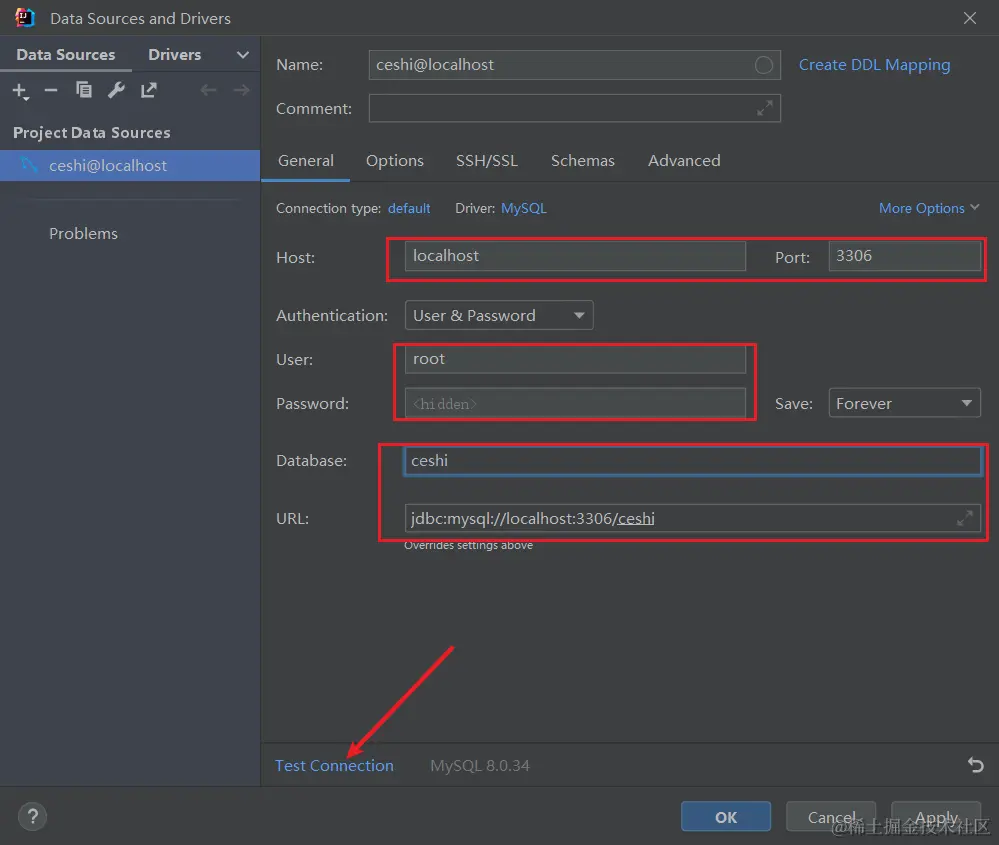Select Problems in the left panel
999x845 pixels.
[83, 234]
